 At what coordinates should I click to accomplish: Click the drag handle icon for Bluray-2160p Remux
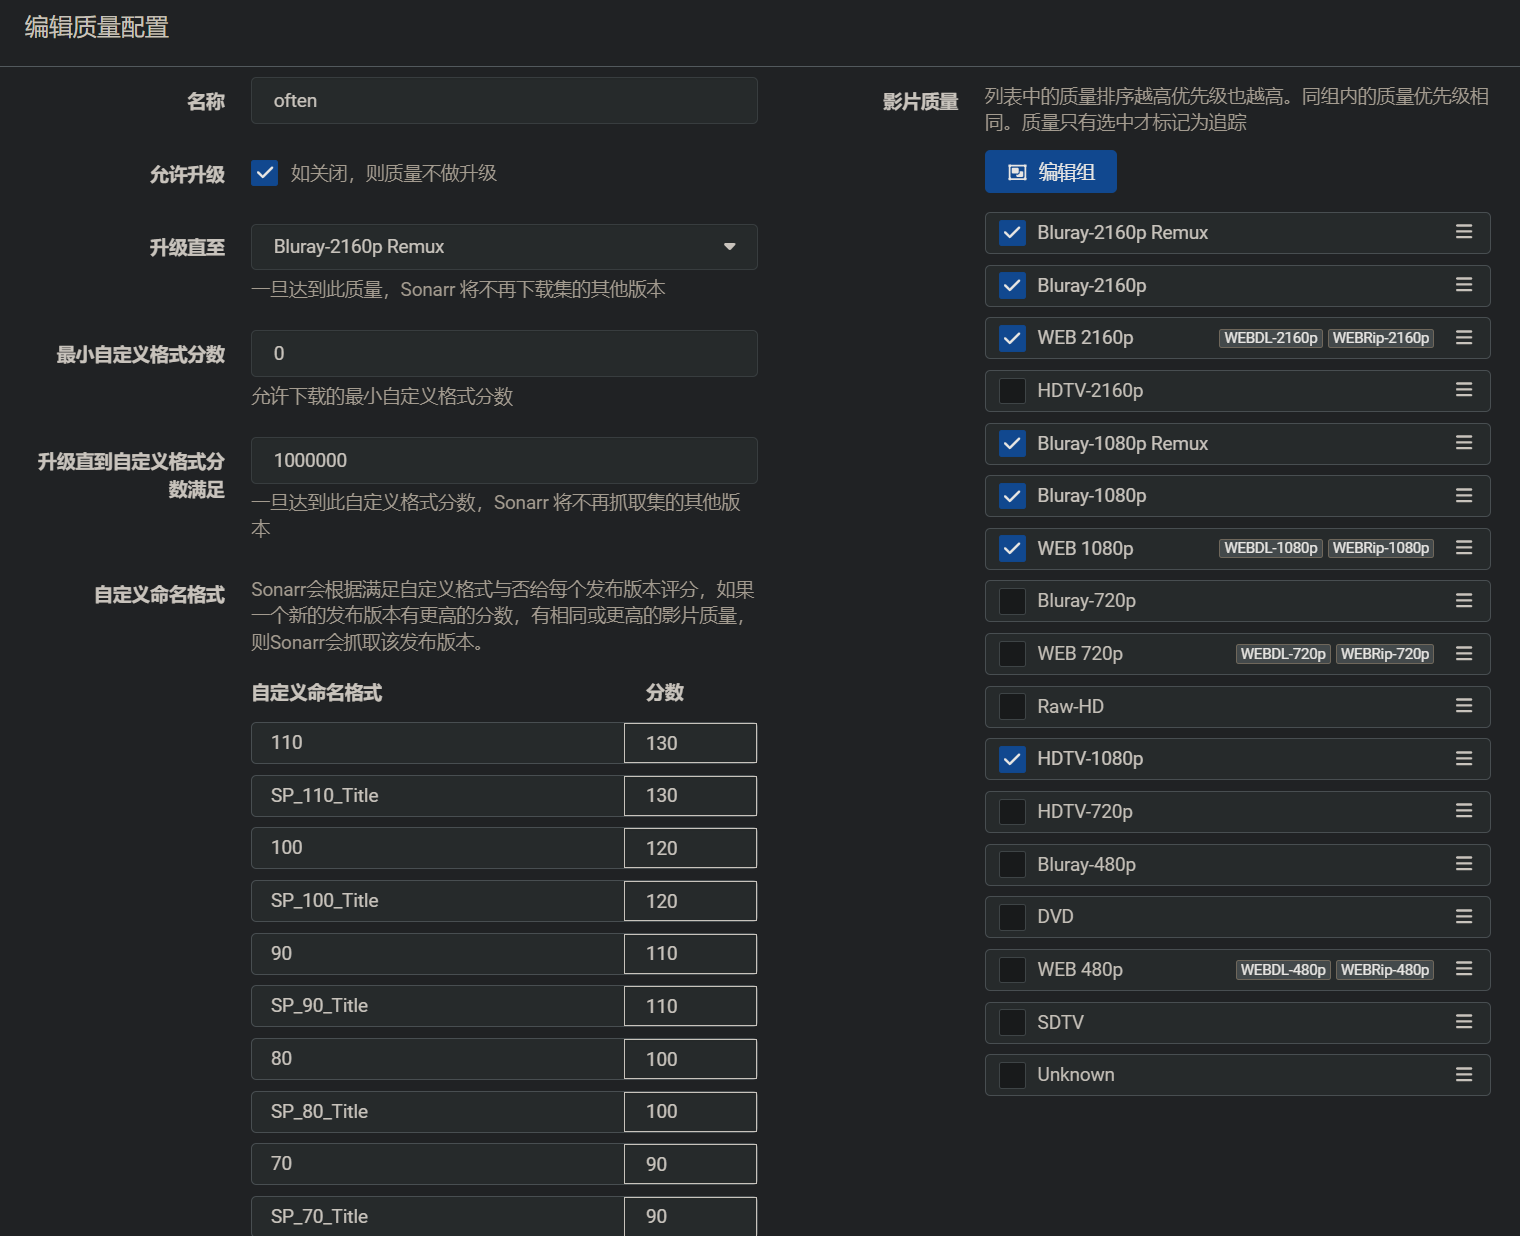[x=1463, y=232]
